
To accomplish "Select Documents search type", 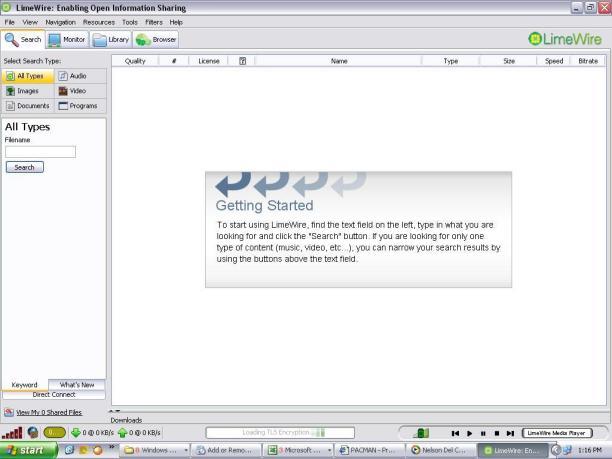I will click(x=28, y=106).
